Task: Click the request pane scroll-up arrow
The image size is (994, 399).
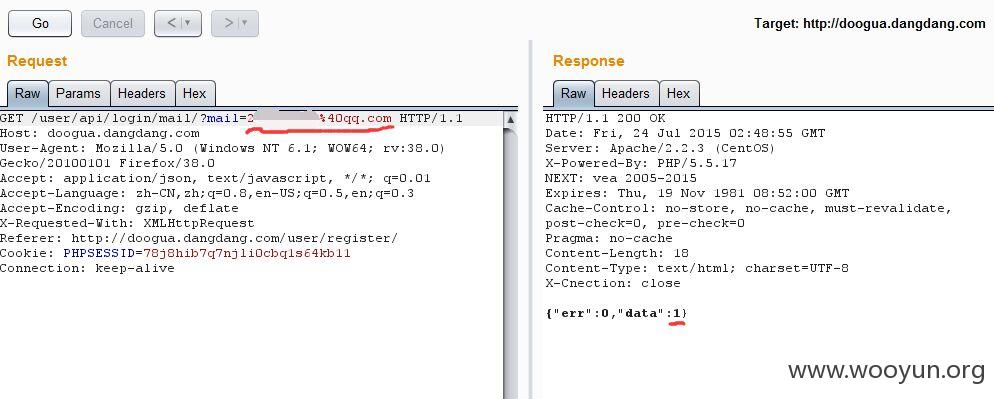Action: point(510,120)
